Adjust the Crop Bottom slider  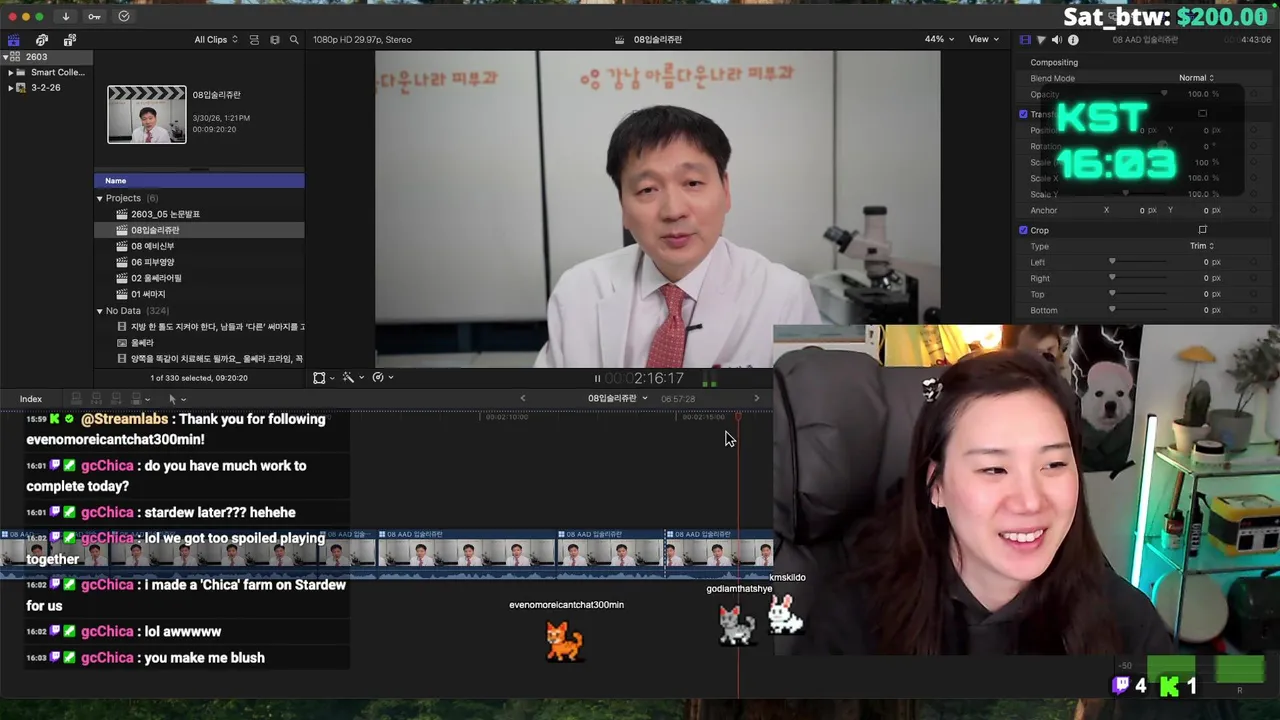(1112, 310)
